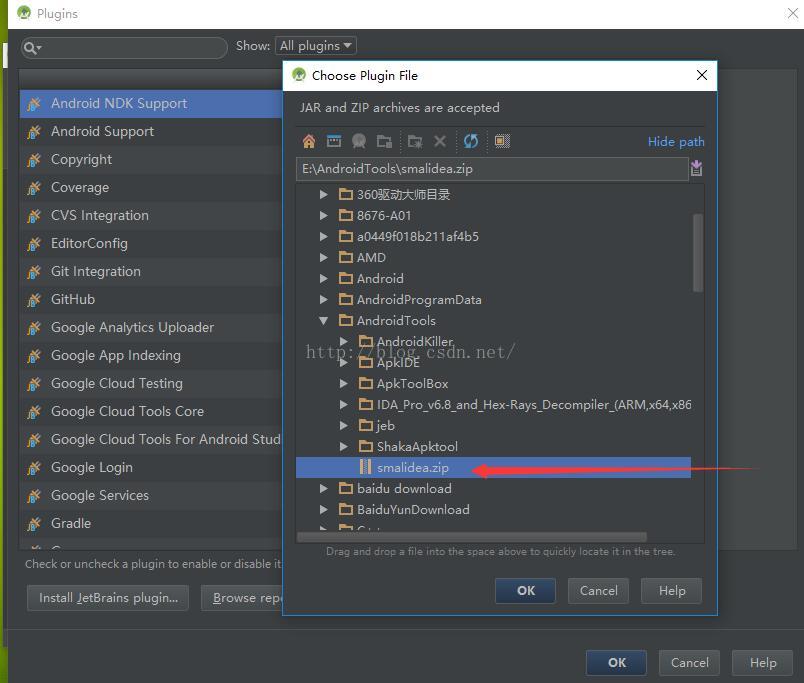Create New Folder via toolbar icon
This screenshot has height=683, width=804.
pos(415,141)
